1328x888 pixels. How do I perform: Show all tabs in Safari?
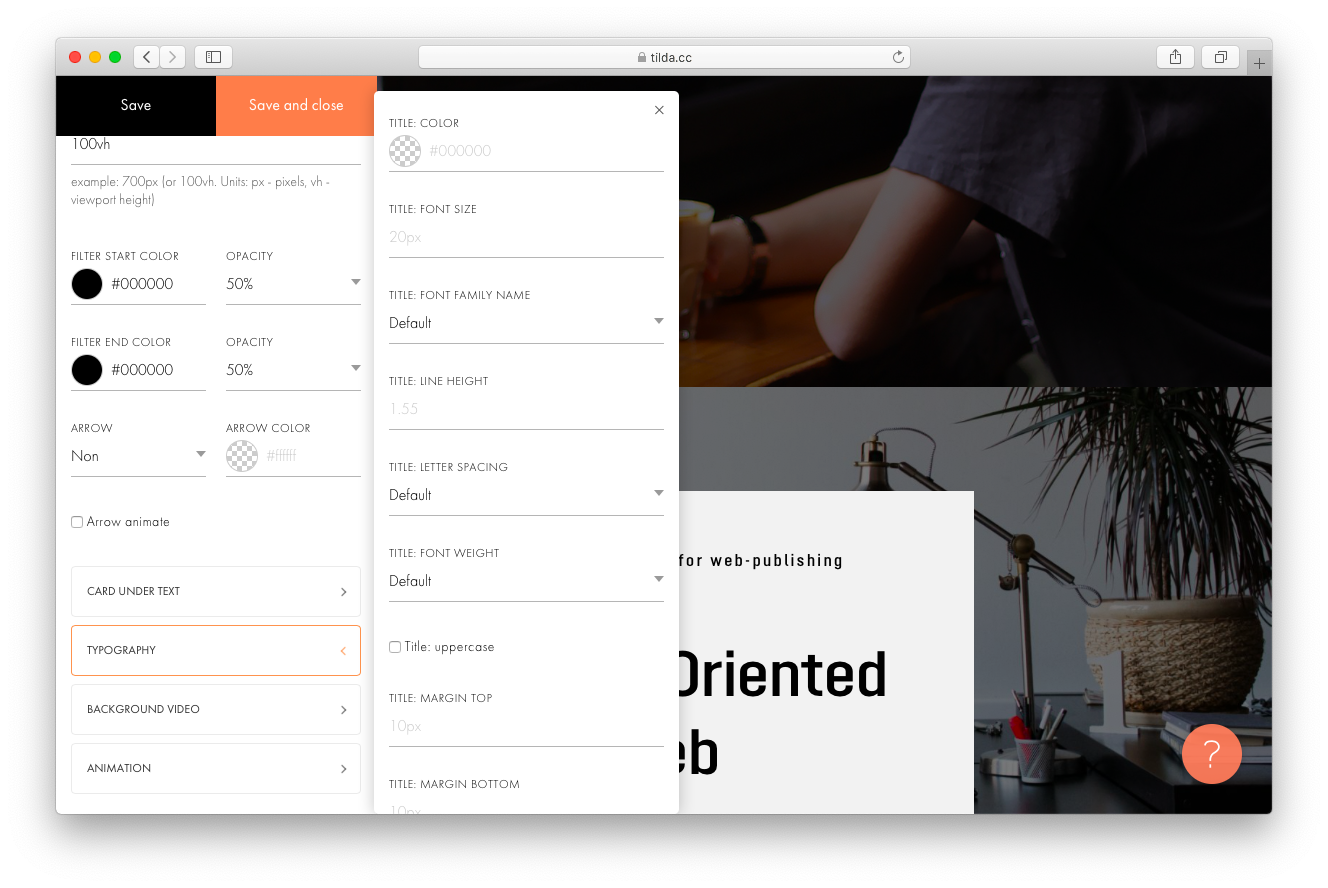point(1220,57)
